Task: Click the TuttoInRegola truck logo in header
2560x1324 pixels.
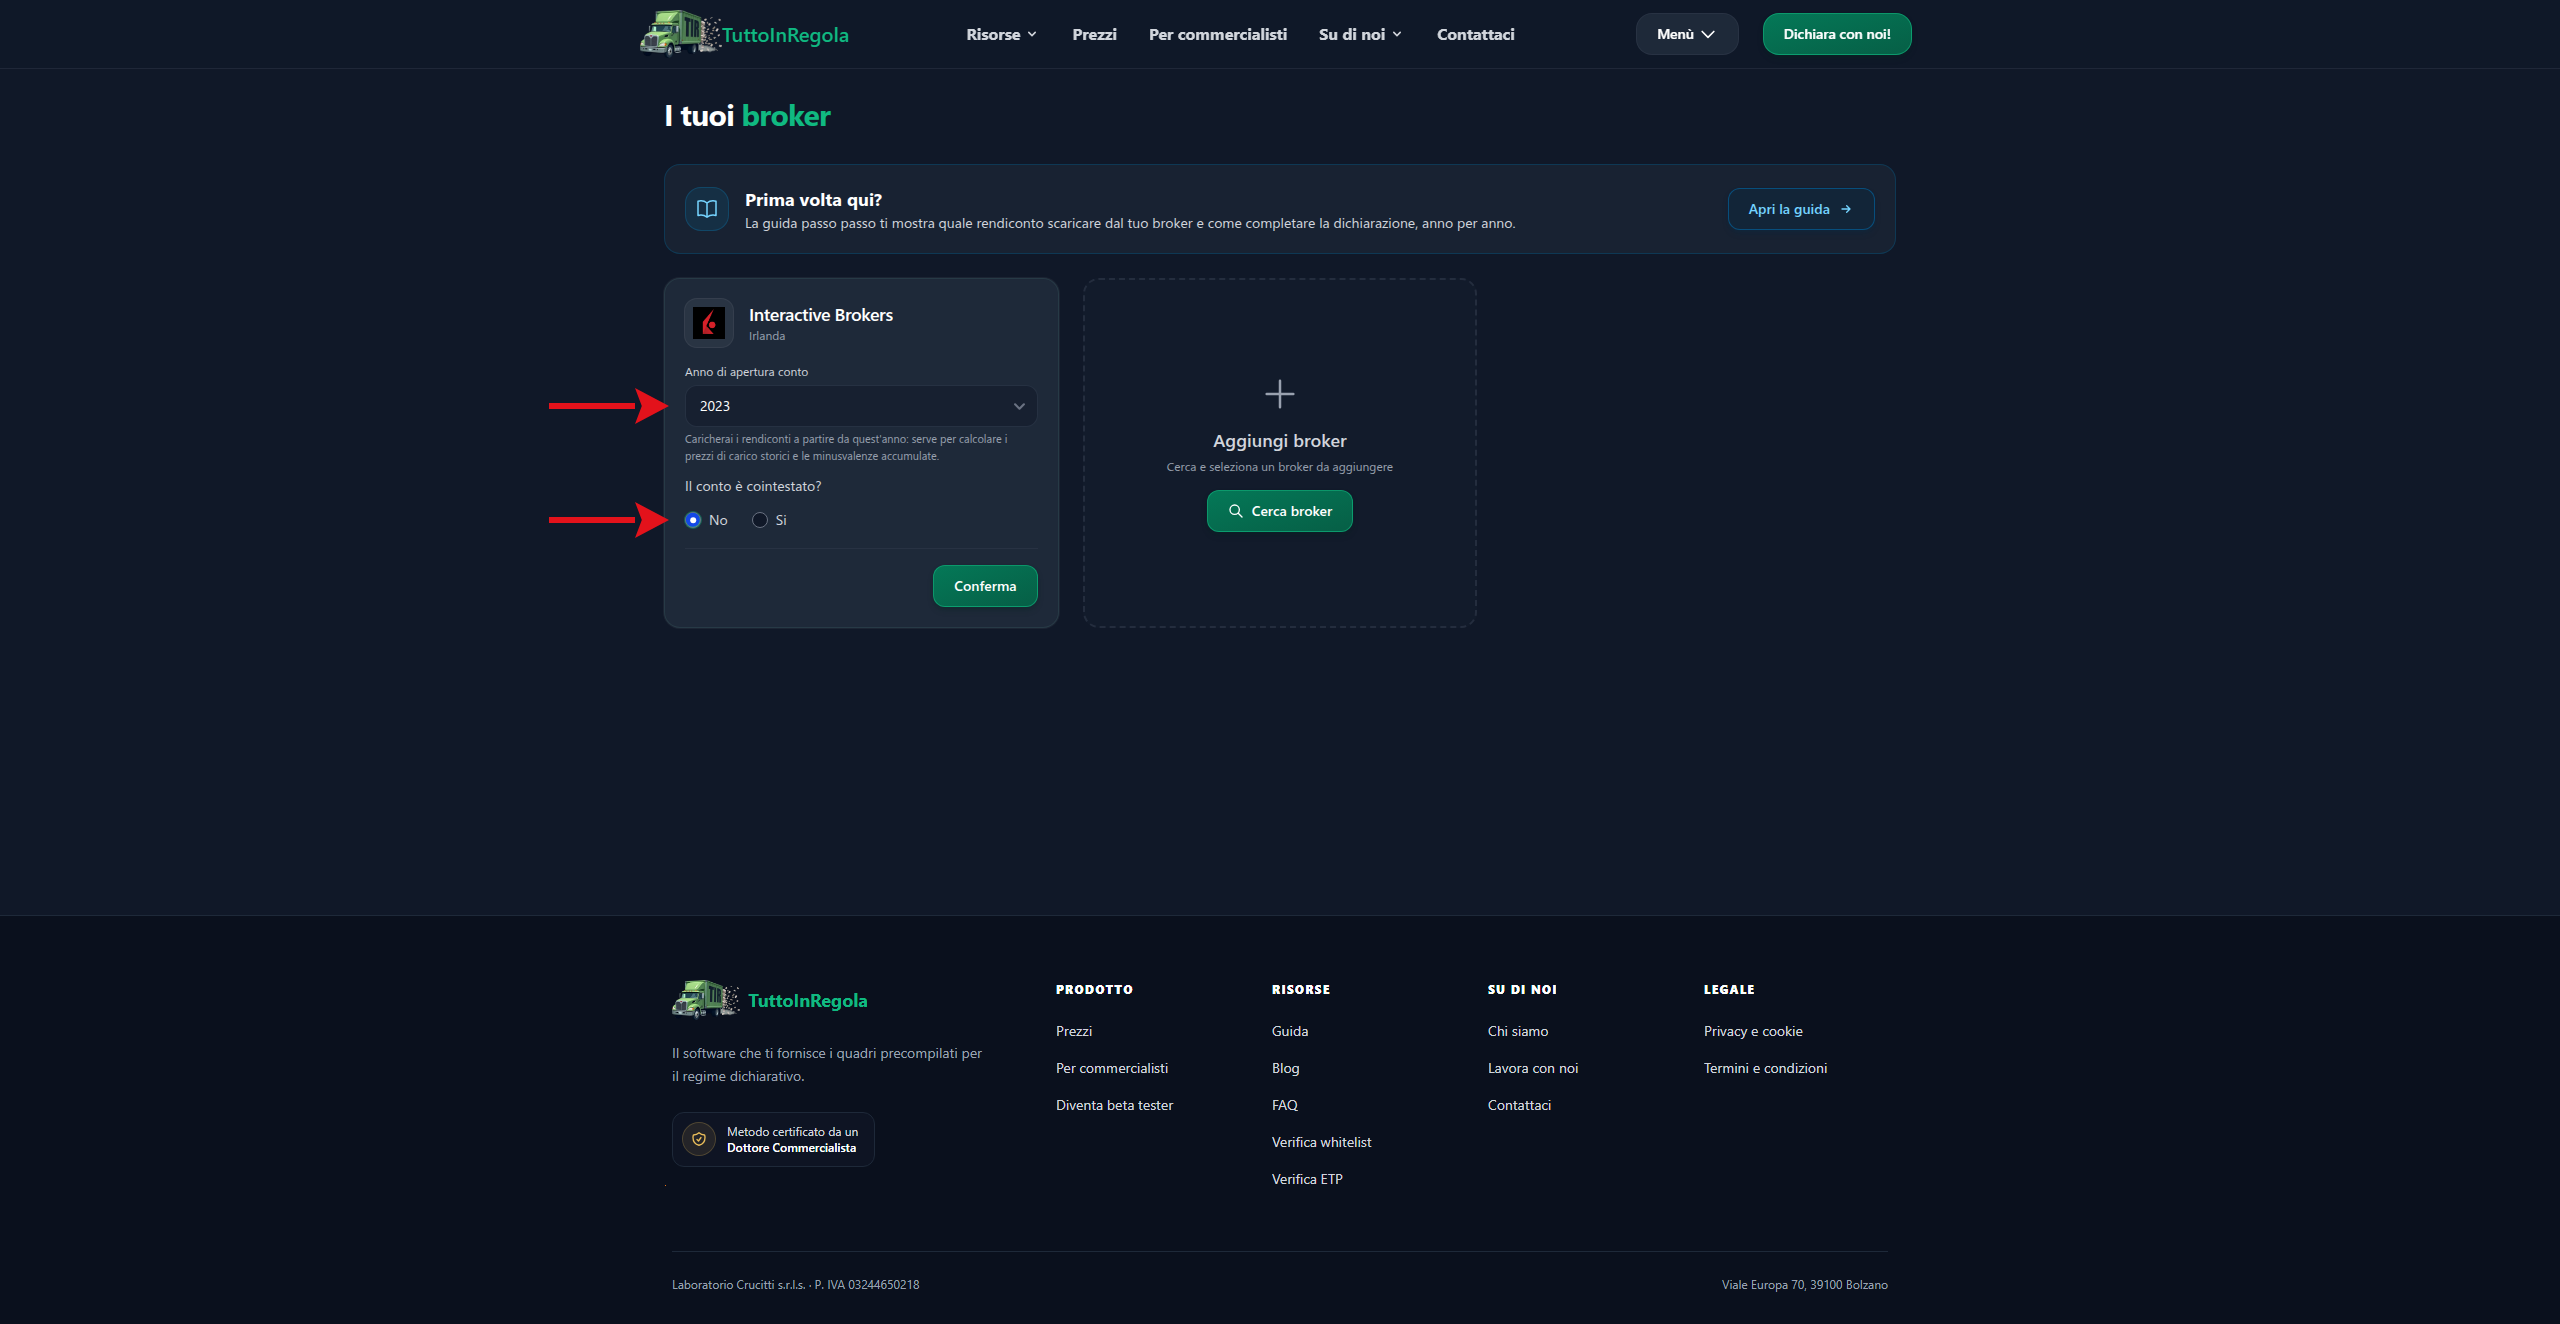Action: (680, 33)
